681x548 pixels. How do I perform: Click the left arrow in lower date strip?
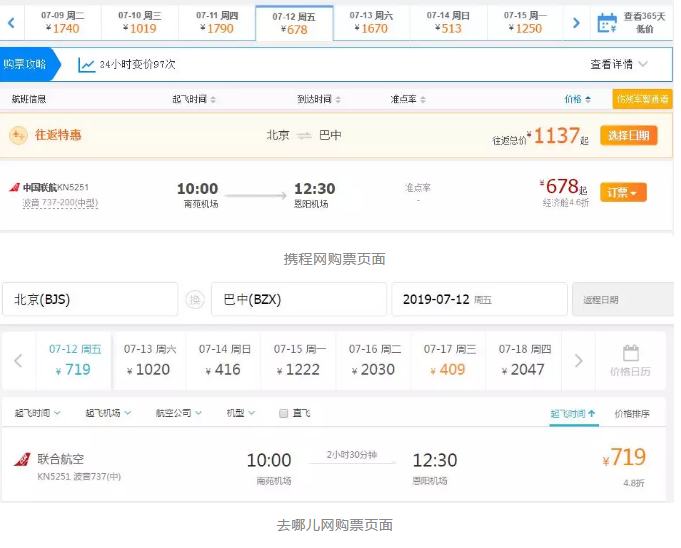(18, 361)
